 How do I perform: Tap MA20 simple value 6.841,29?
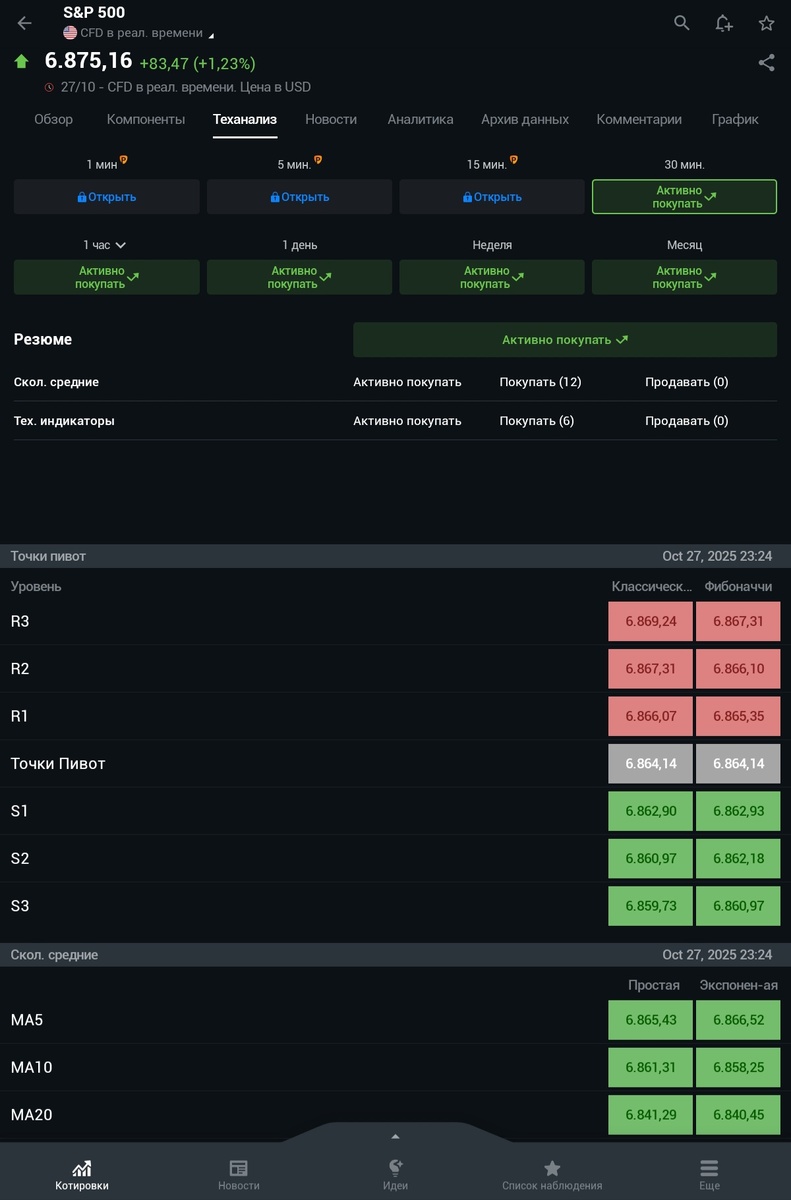coord(651,1115)
